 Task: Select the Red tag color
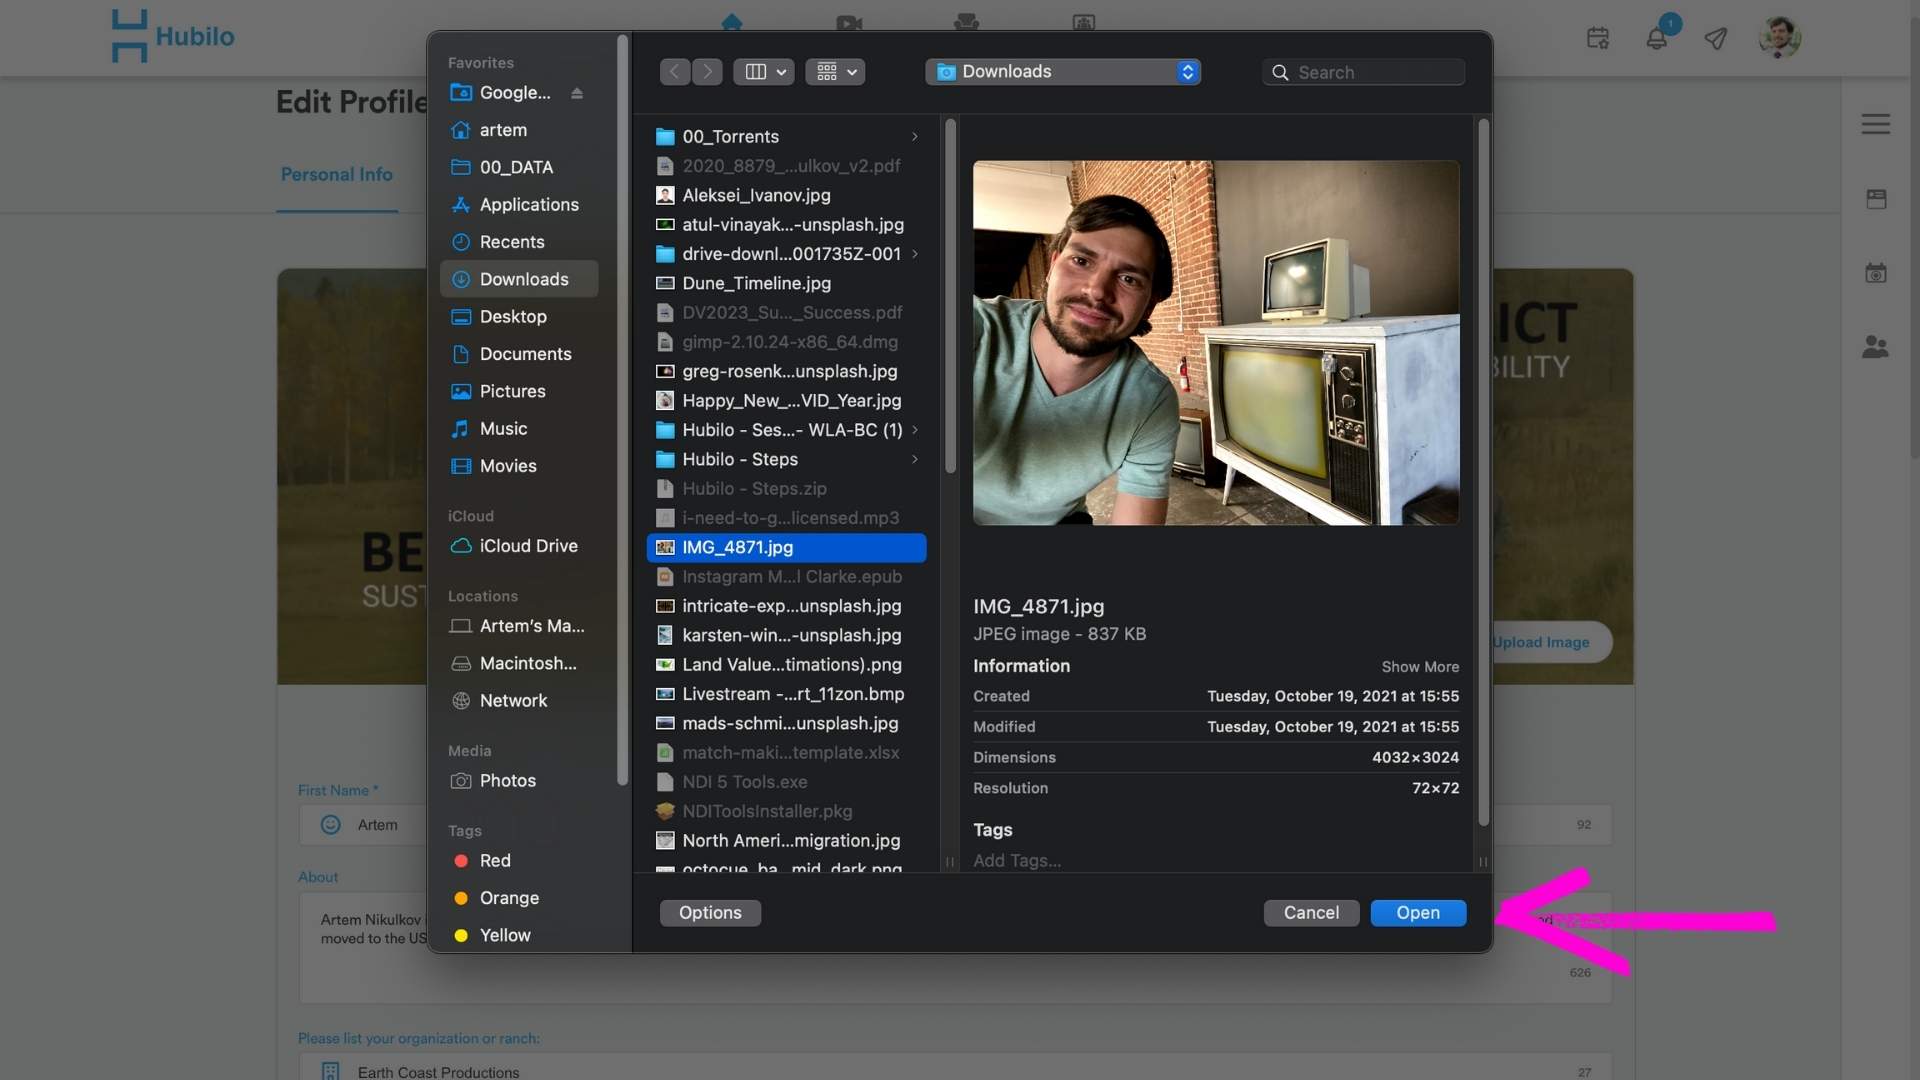pos(494,861)
